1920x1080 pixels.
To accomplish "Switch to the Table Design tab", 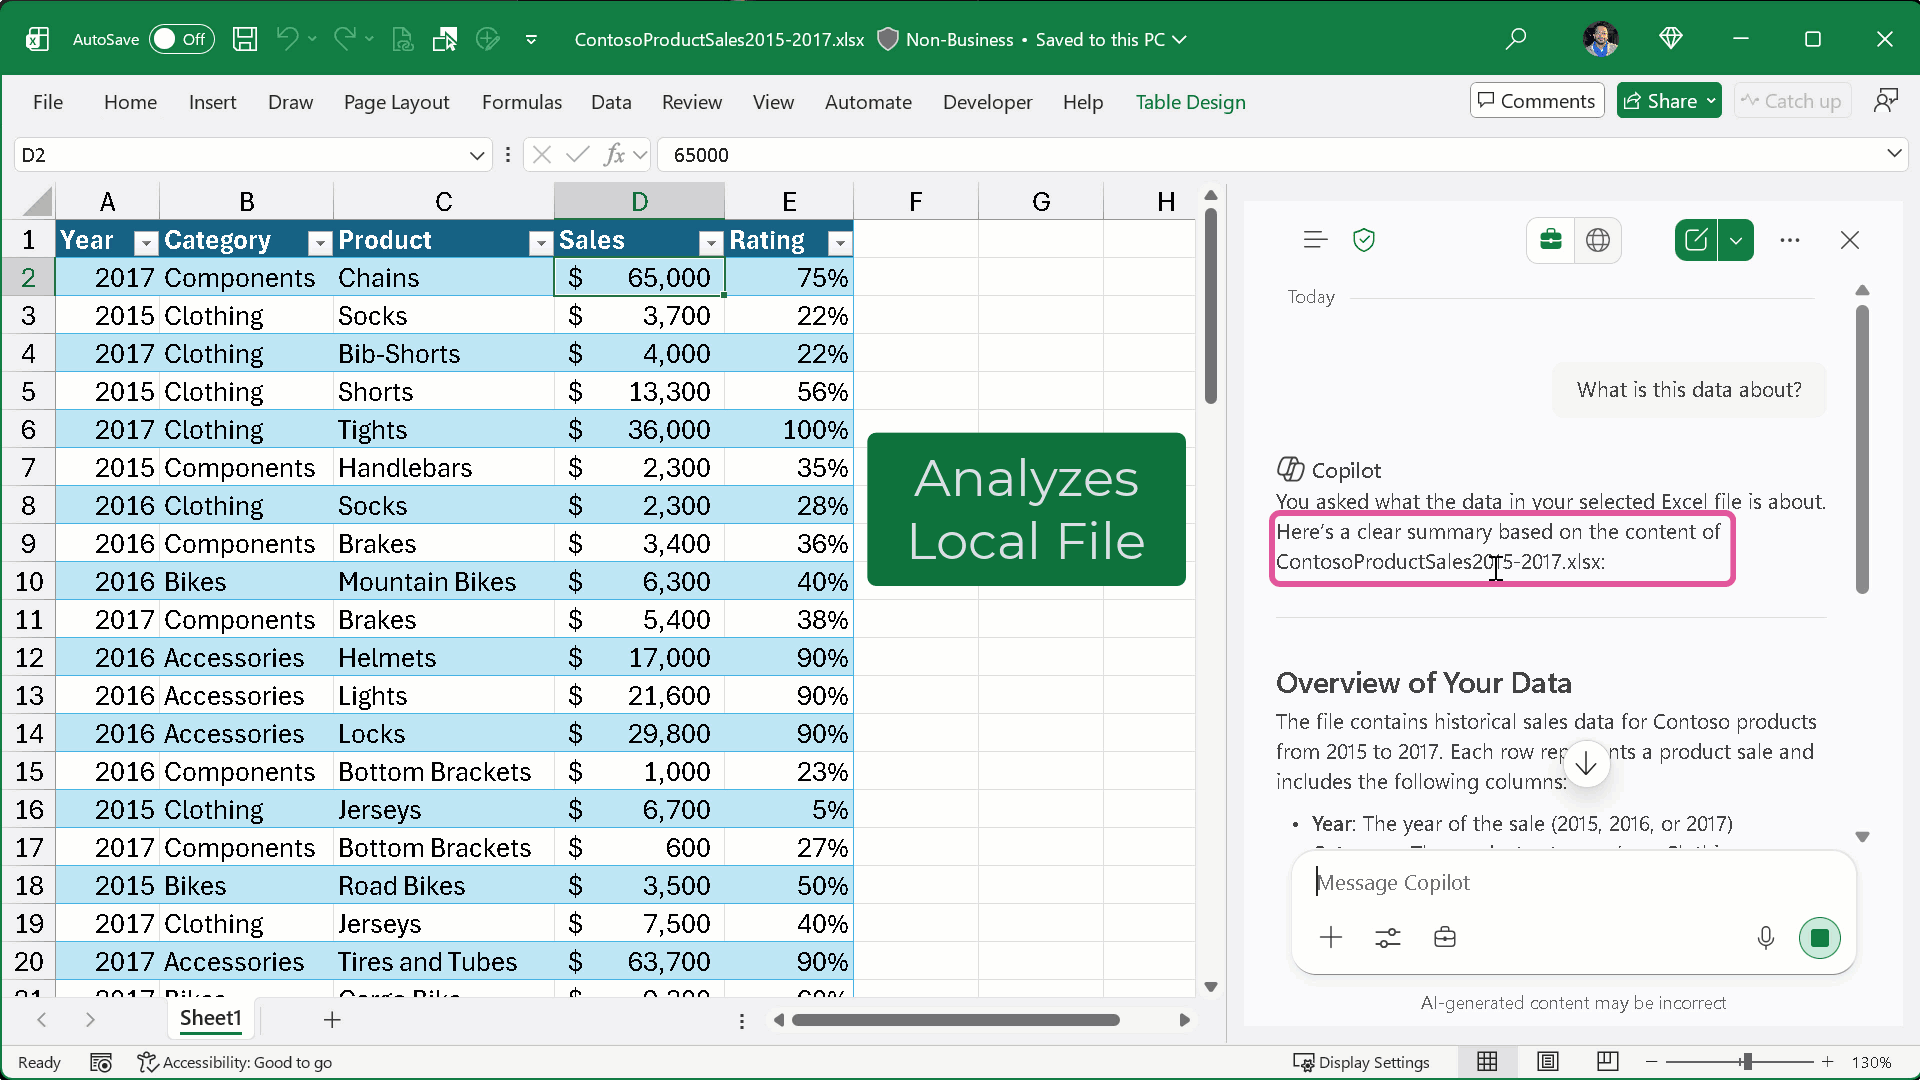I will coord(1190,102).
